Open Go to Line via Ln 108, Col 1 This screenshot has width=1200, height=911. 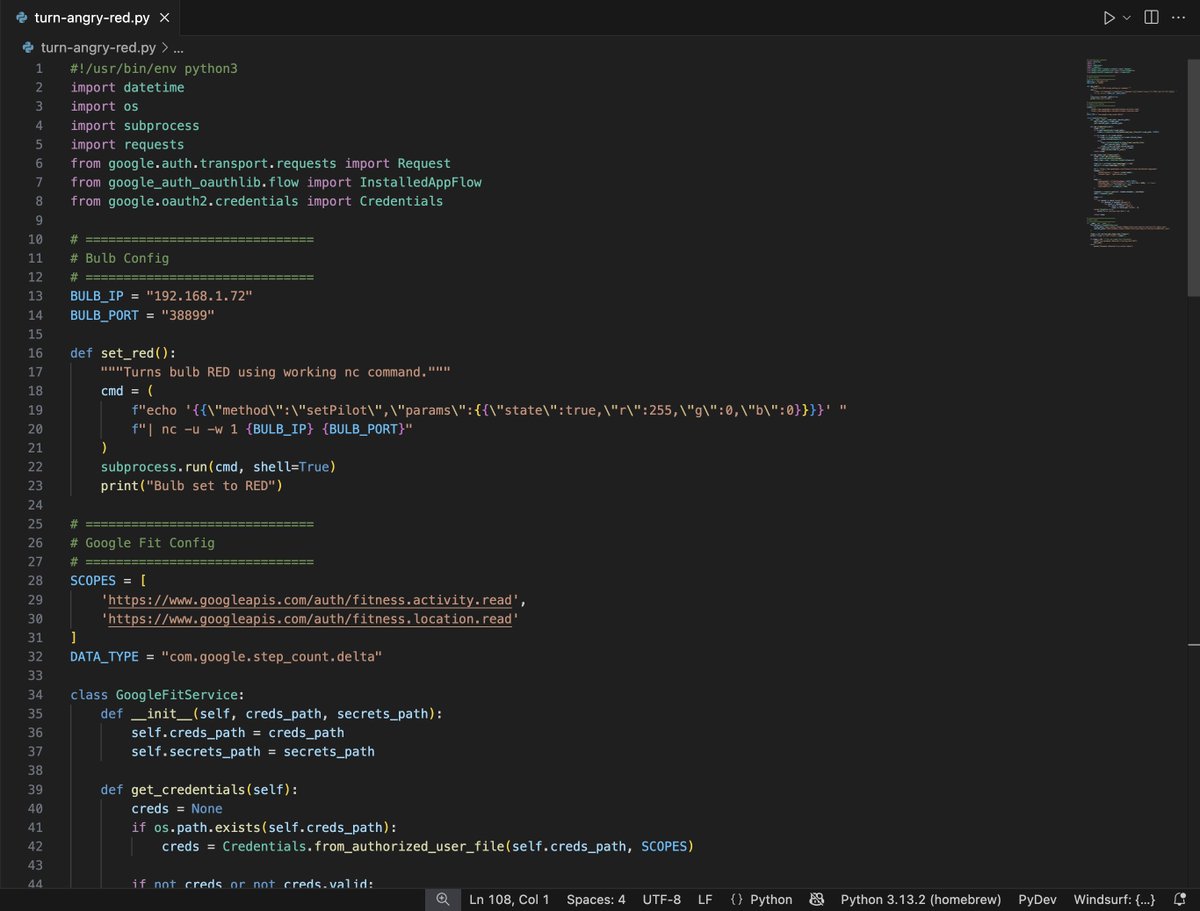tap(509, 899)
